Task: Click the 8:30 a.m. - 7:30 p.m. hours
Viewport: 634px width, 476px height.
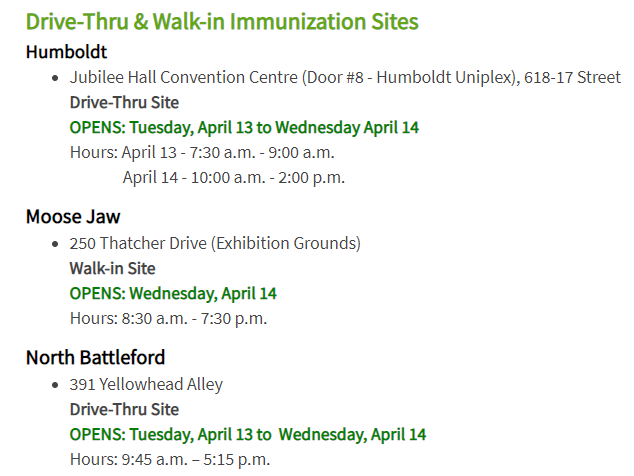Action: pyautogui.click(x=169, y=319)
